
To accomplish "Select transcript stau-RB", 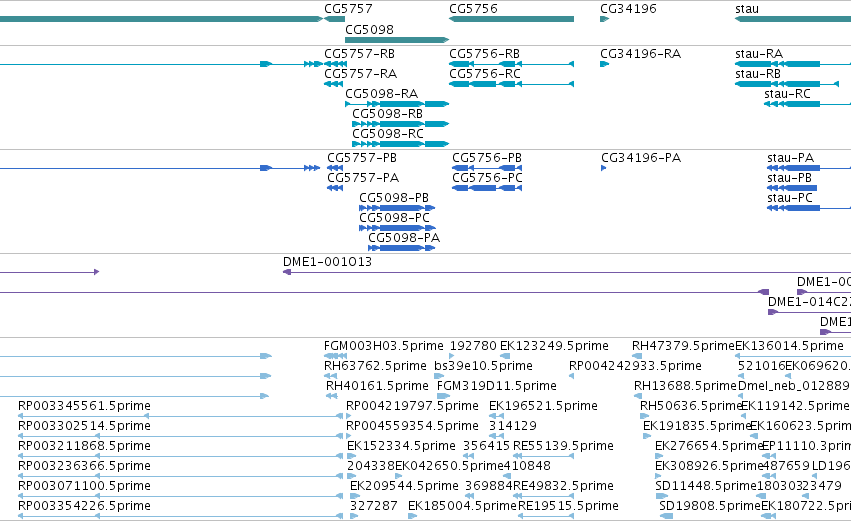I will pyautogui.click(x=758, y=74).
